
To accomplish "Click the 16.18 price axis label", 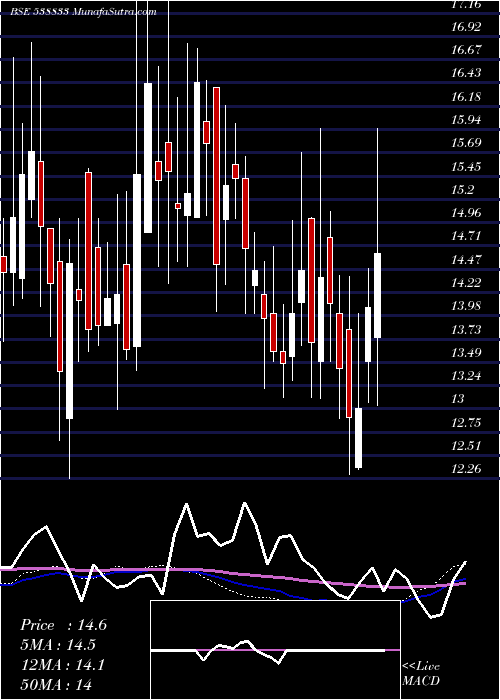I will coord(466,96).
